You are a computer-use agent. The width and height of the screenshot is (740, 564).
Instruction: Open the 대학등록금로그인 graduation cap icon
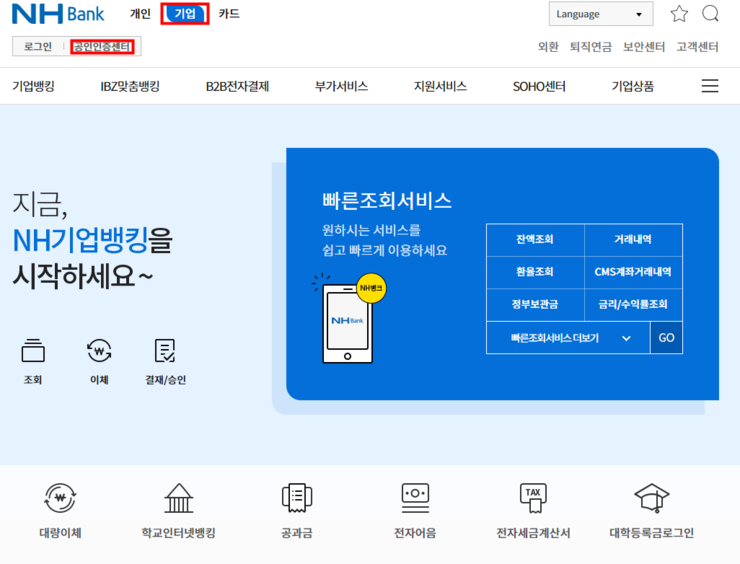point(652,498)
